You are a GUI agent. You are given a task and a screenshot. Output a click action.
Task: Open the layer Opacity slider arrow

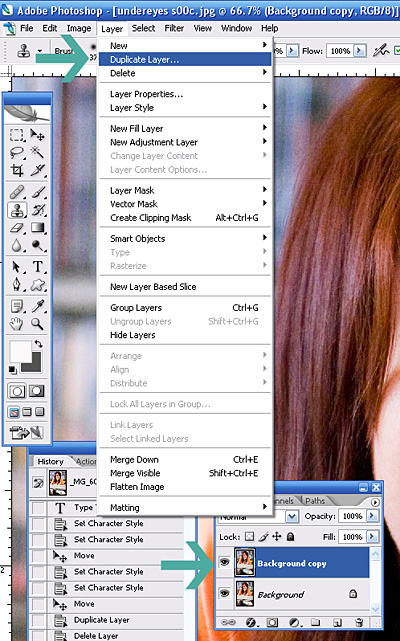pyautogui.click(x=372, y=515)
